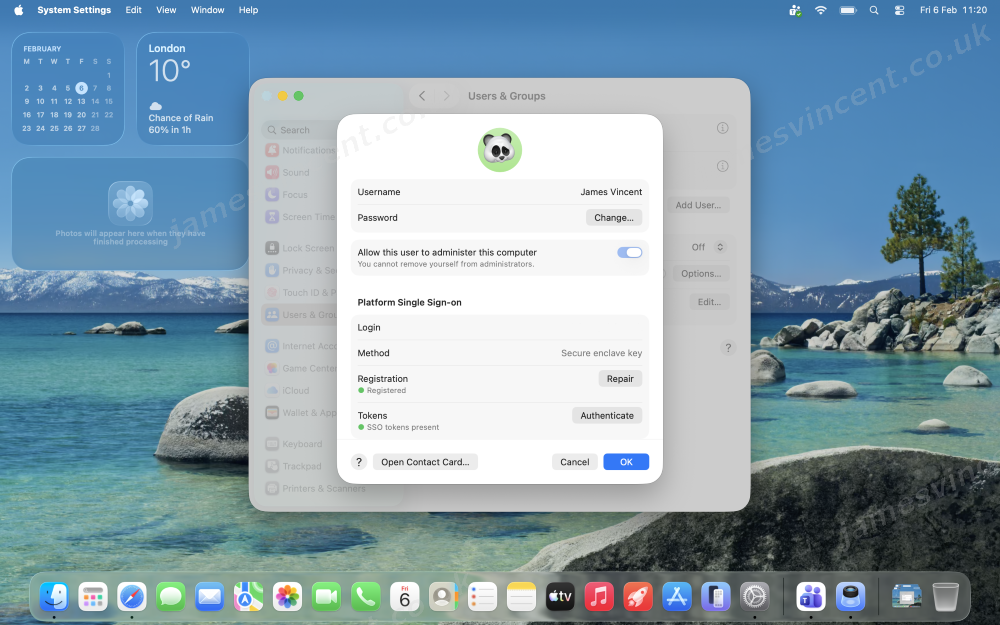Click the question mark help button in dialog
1000x625 pixels.
359,462
